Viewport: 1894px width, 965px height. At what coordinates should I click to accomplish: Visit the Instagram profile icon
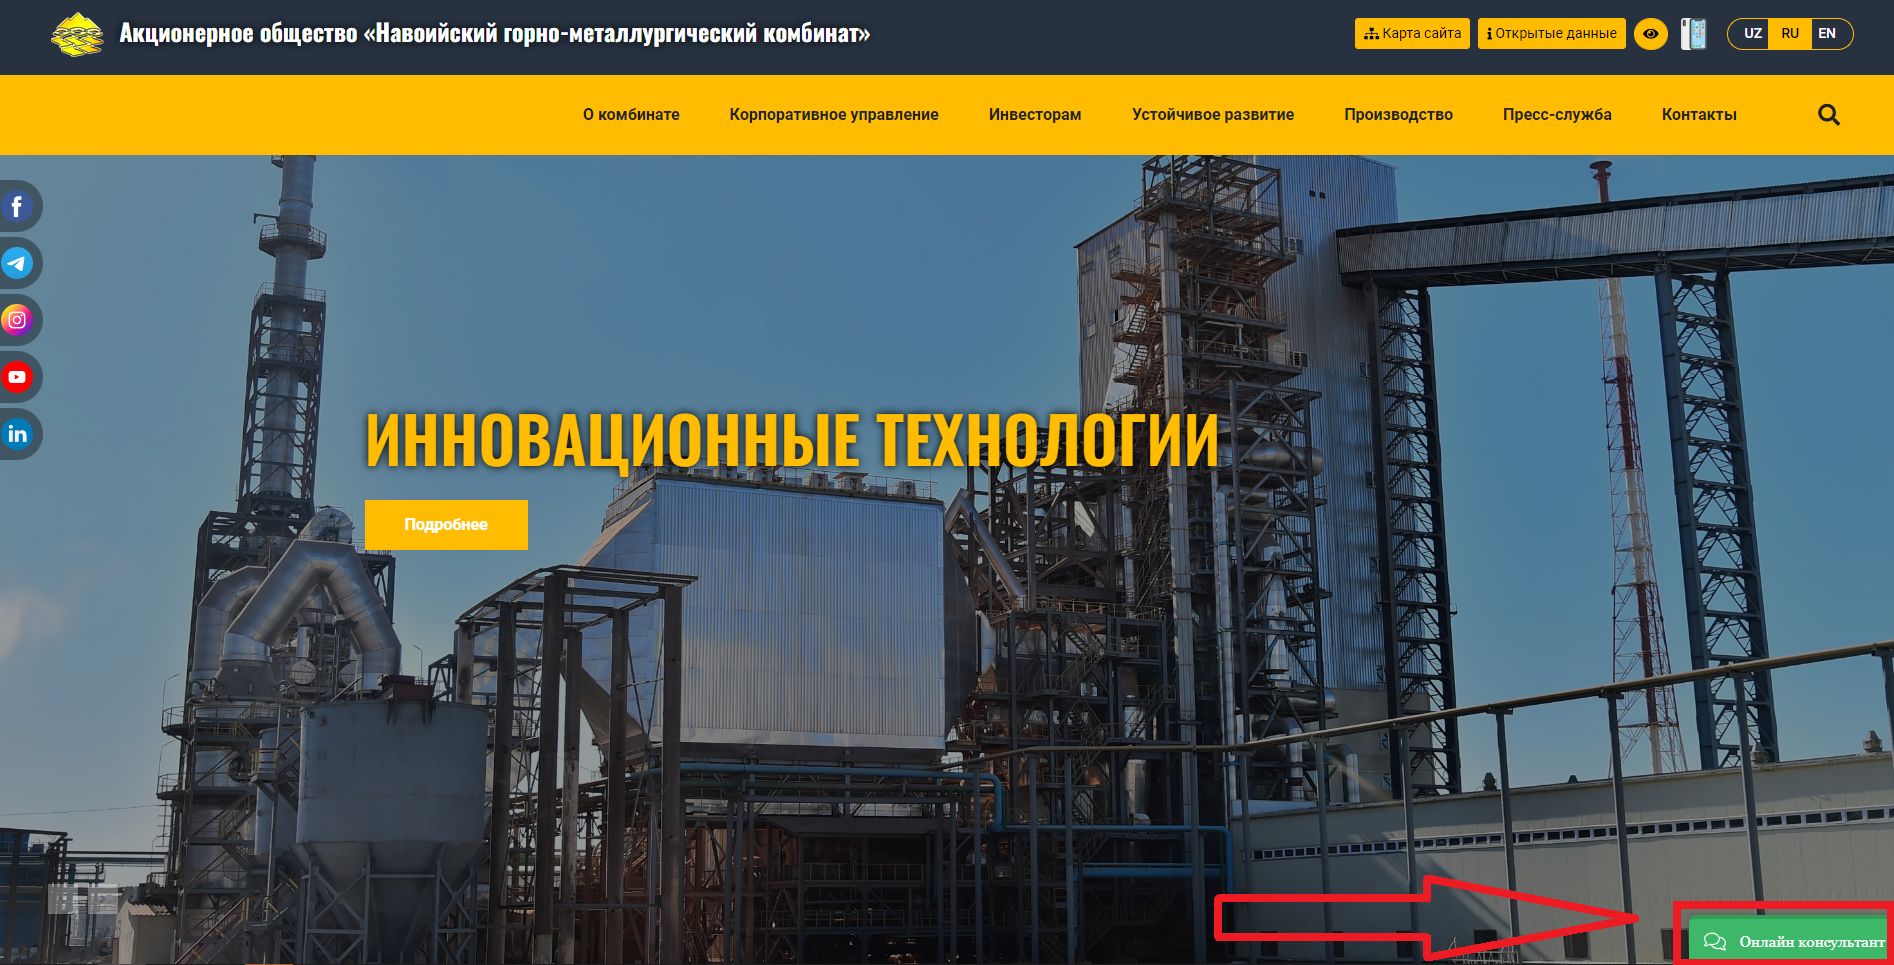point(17,321)
